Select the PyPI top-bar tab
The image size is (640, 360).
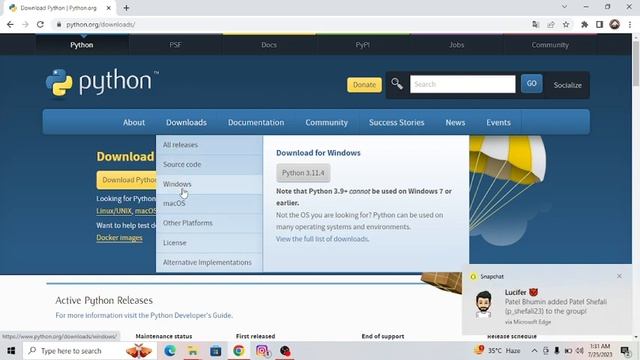[362, 45]
